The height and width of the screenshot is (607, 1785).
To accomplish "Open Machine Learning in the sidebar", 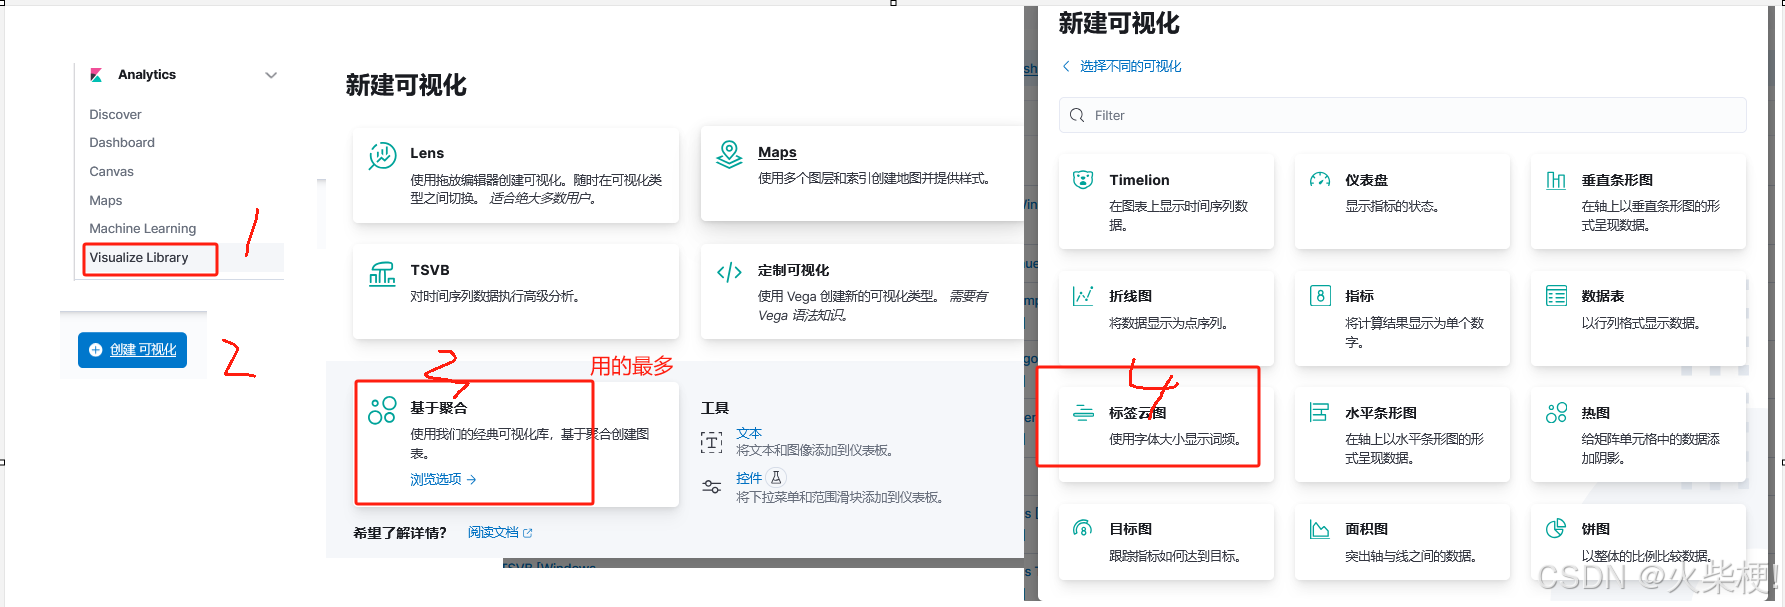I will point(143,228).
